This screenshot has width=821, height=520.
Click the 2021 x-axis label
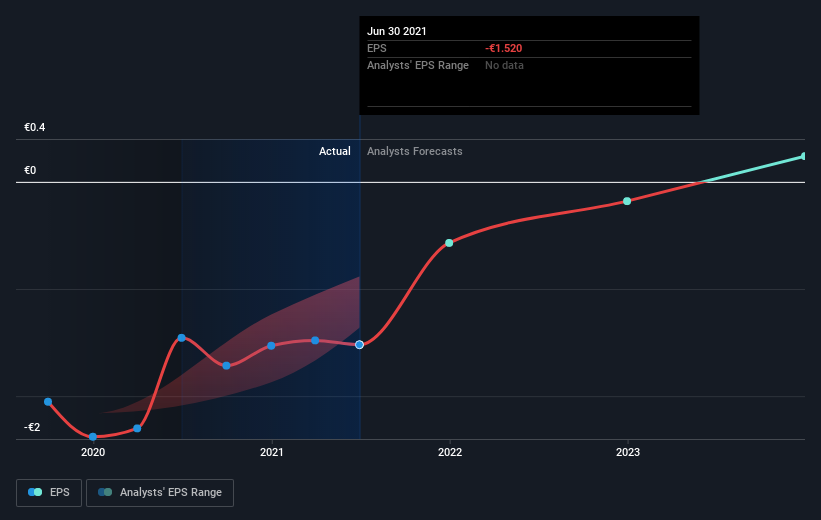[271, 452]
